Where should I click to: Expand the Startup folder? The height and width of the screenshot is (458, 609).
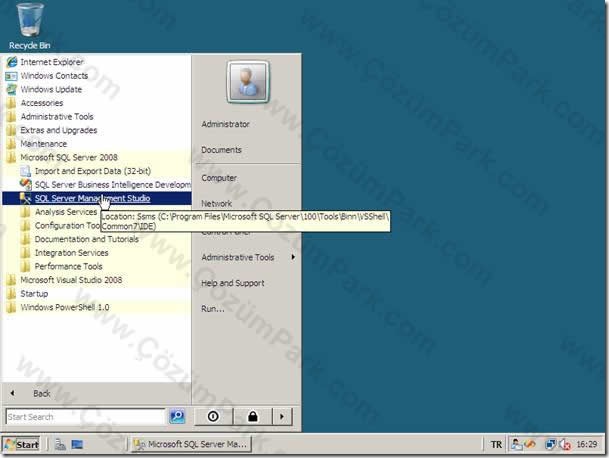[34, 294]
